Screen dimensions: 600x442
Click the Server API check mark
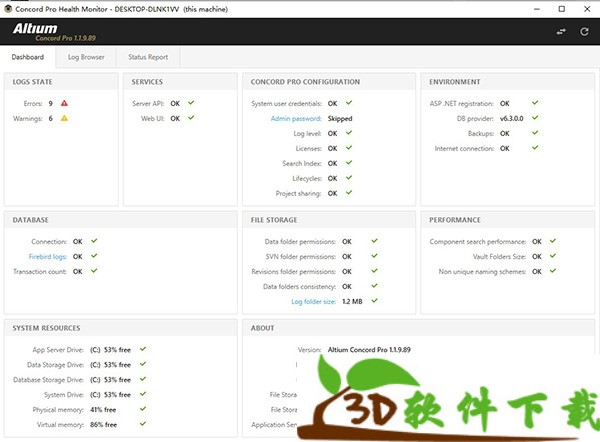pyautogui.click(x=191, y=103)
